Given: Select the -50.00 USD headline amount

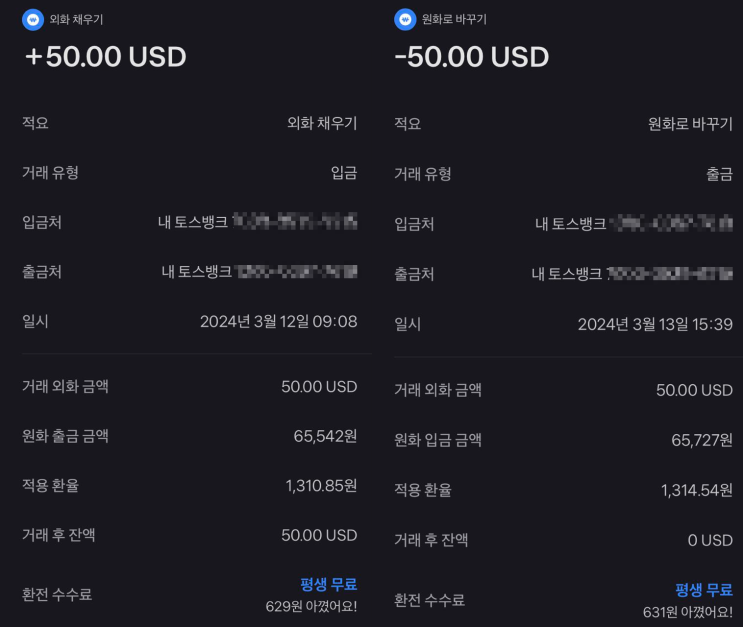Looking at the screenshot, I should [x=472, y=57].
